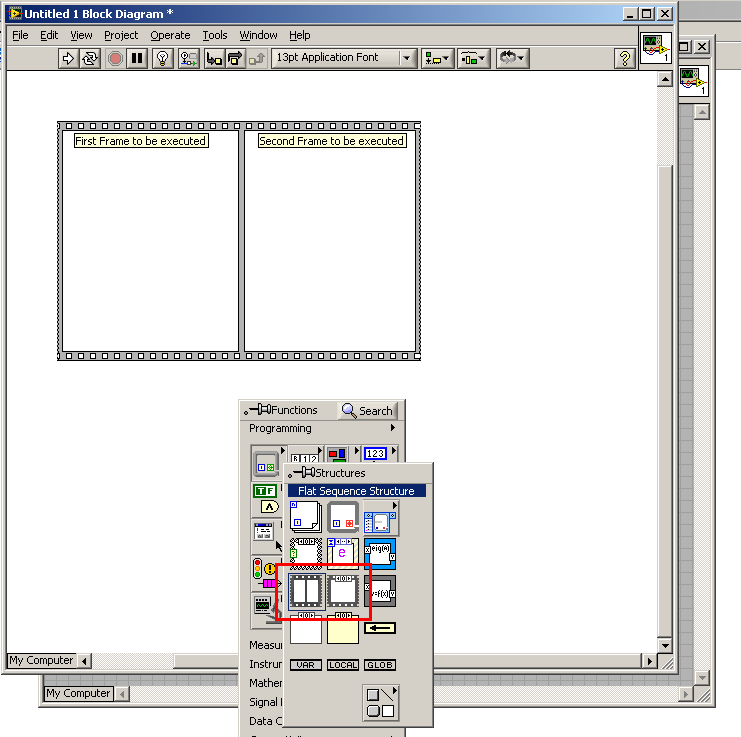Click Step Over on the toolbar

point(235,59)
